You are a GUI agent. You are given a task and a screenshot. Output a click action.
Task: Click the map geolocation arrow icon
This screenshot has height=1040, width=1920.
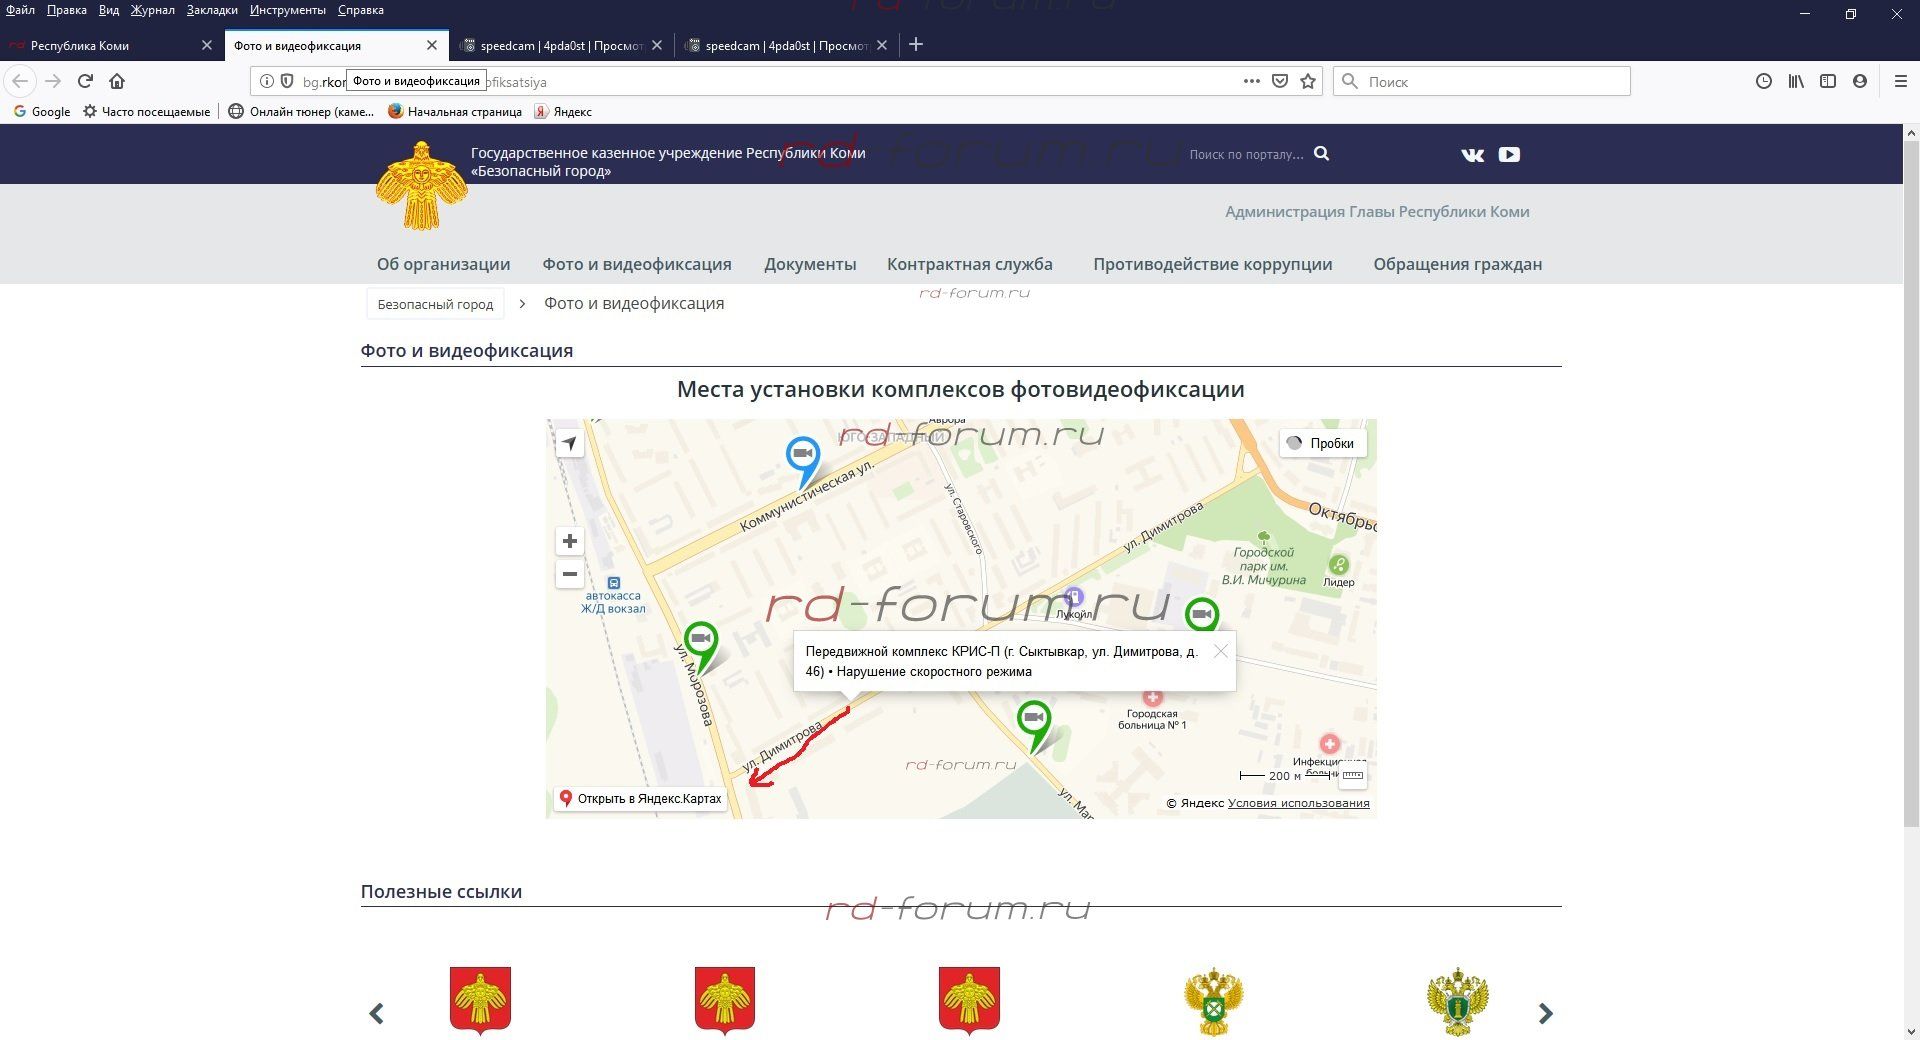569,443
